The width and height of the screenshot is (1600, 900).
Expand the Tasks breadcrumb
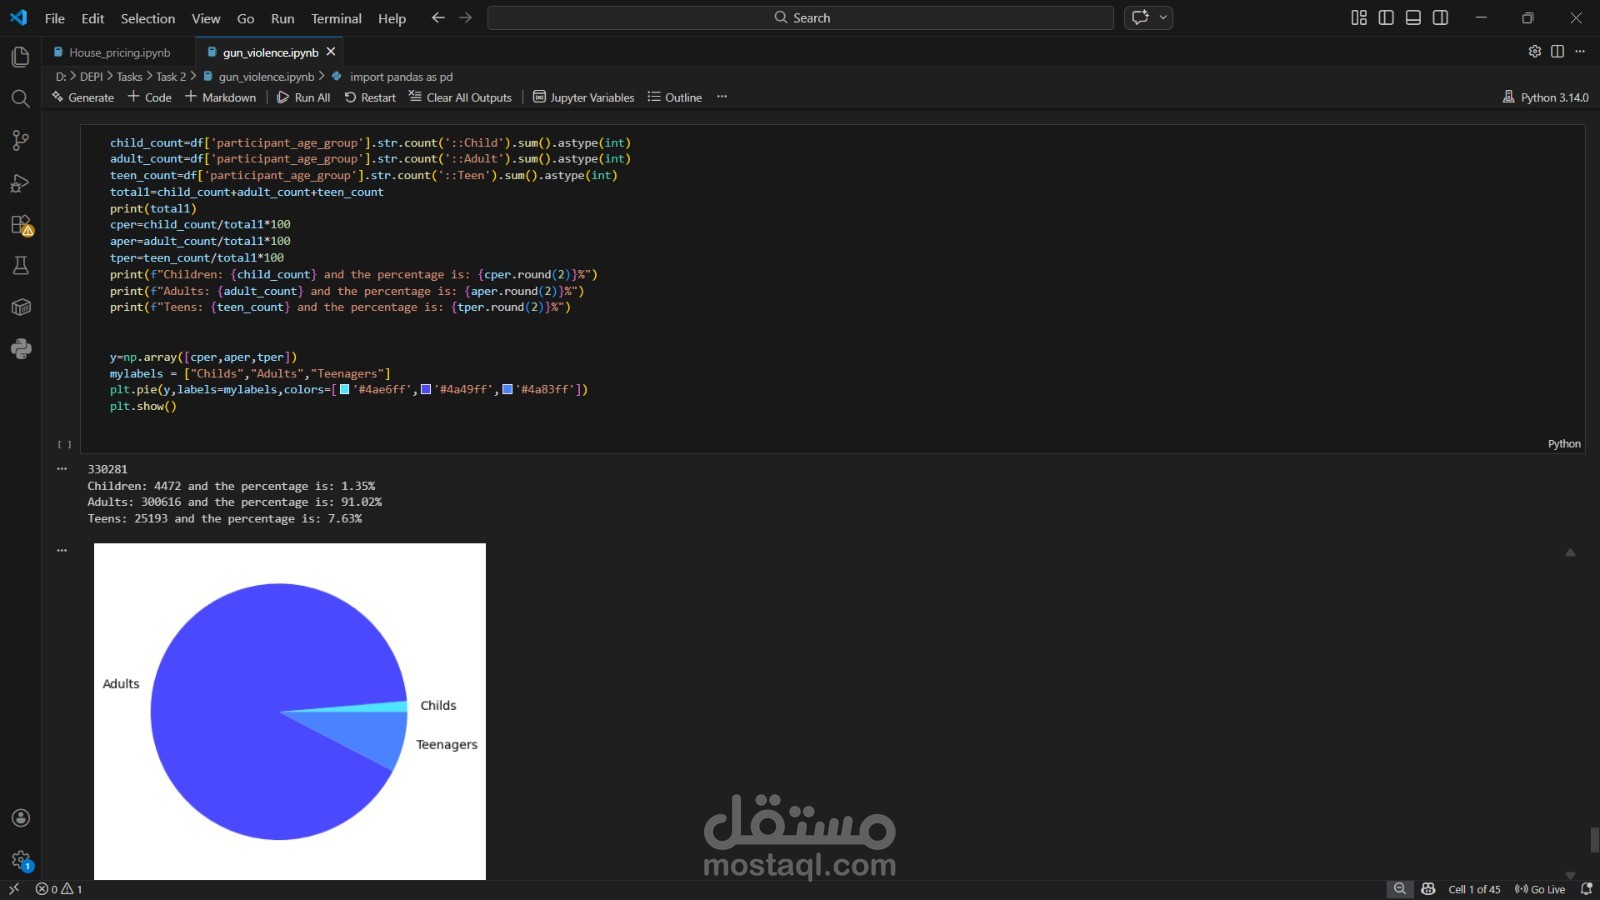130,77
